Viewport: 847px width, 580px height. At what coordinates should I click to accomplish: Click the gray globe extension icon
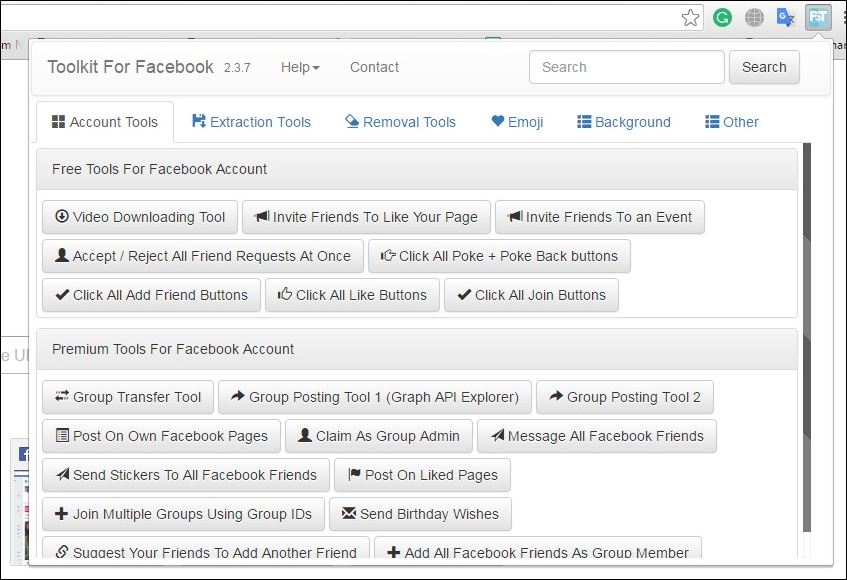click(x=754, y=18)
